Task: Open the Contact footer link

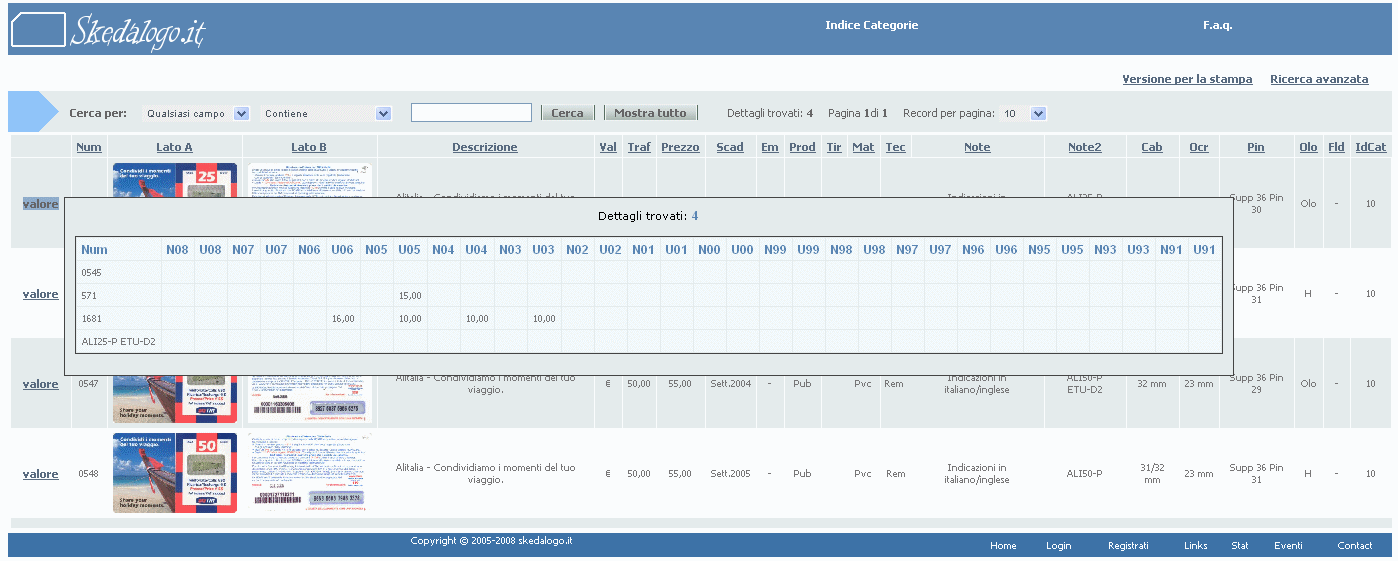Action: coord(1355,546)
